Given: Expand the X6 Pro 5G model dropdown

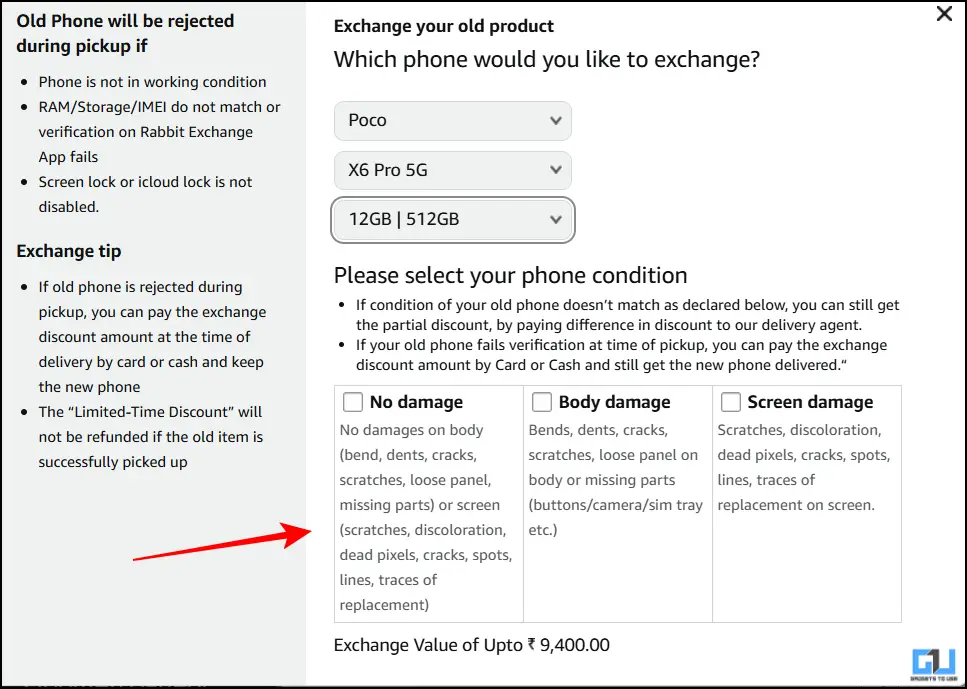Looking at the screenshot, I should [453, 170].
